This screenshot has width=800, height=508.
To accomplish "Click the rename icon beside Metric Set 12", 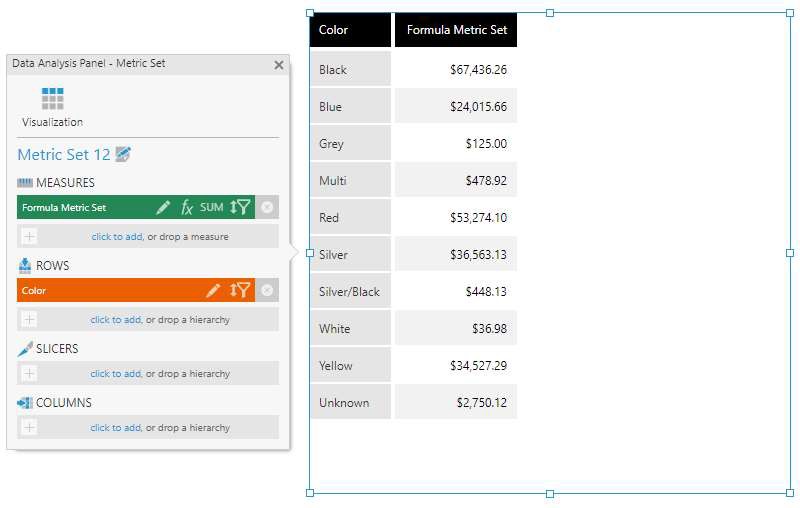I will click(x=123, y=154).
